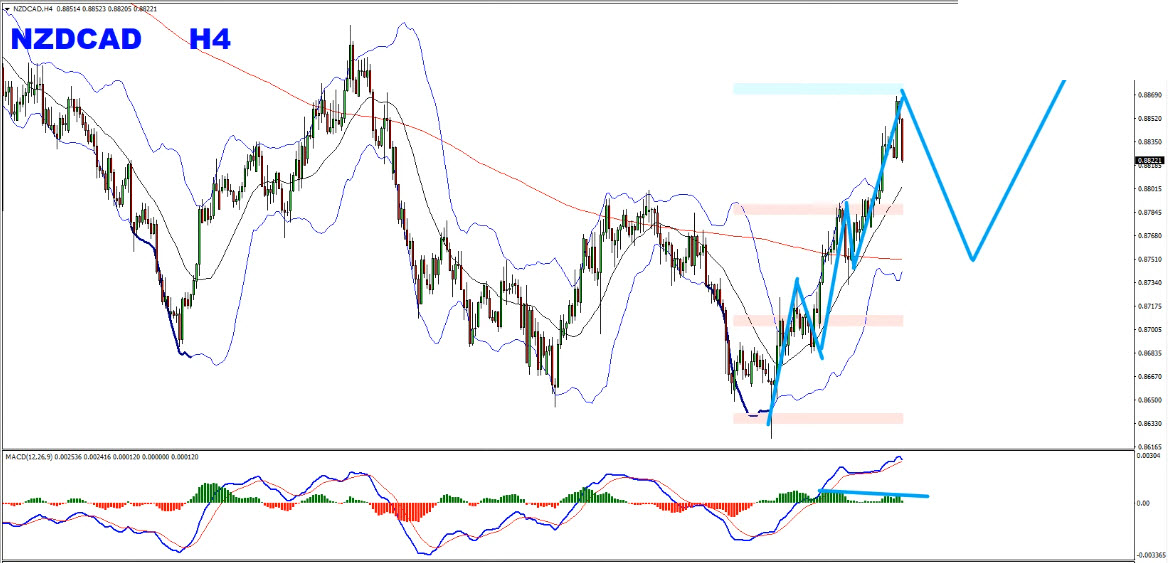Click the large blue H4 timeframe label
This screenshot has width=1168, height=563.
pyautogui.click(x=210, y=40)
